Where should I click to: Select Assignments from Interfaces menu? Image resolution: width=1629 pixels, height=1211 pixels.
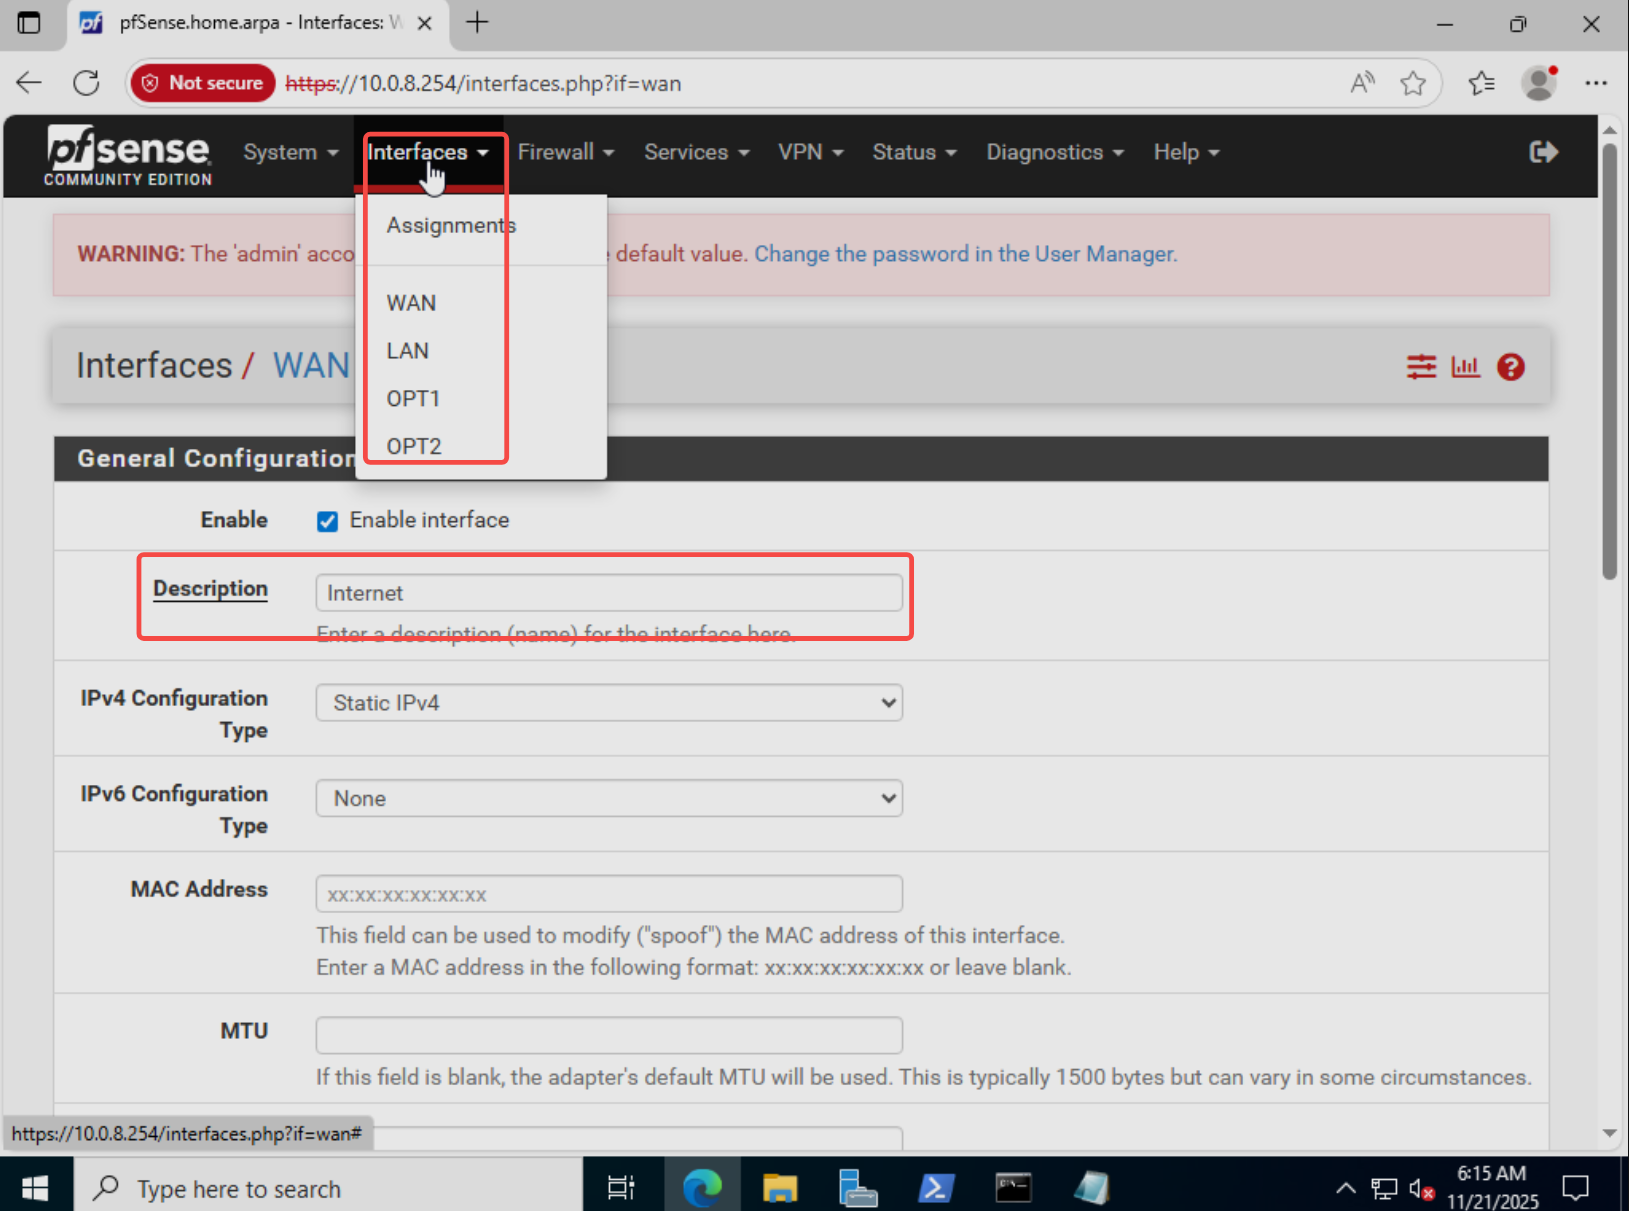(451, 226)
